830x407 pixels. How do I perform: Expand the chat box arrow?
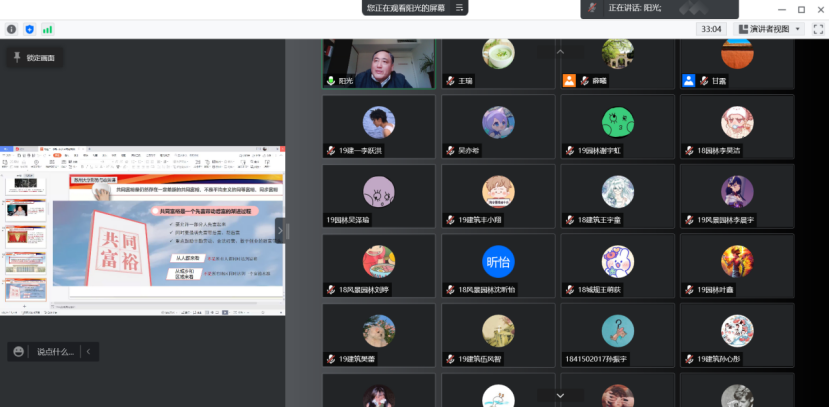pos(88,351)
